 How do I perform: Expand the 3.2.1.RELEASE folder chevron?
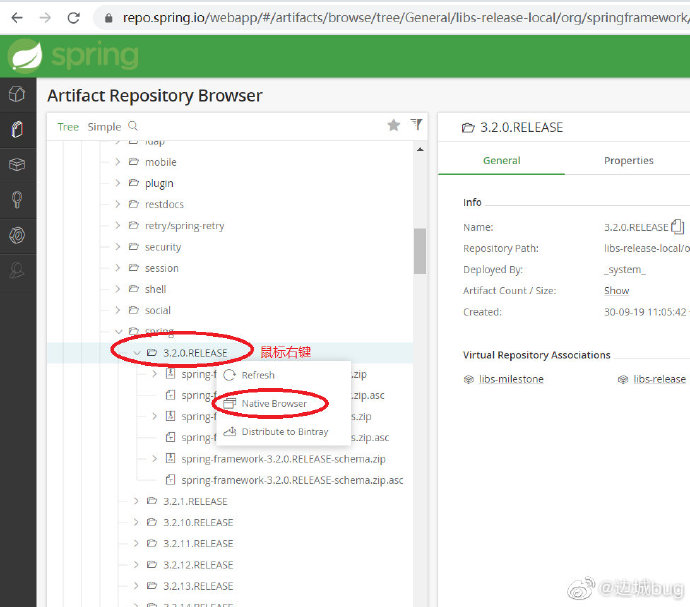(x=136, y=501)
